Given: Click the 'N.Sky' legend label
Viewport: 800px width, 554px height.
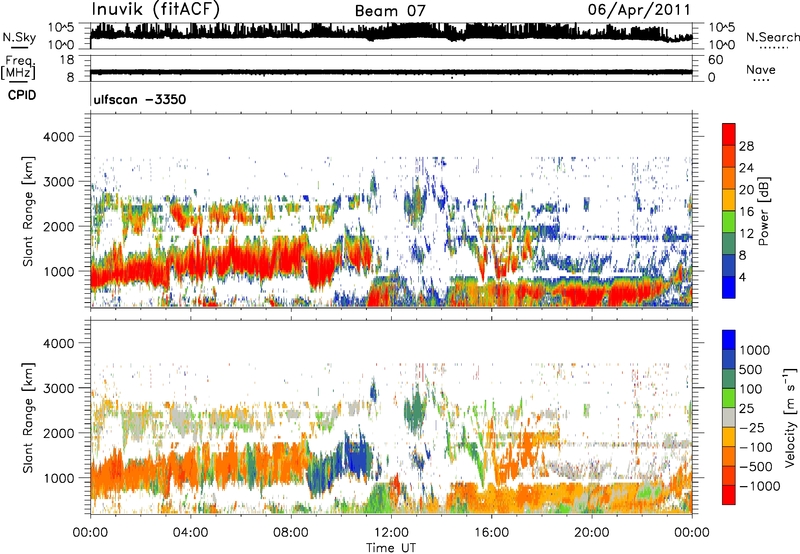Looking at the screenshot, I should [19, 37].
